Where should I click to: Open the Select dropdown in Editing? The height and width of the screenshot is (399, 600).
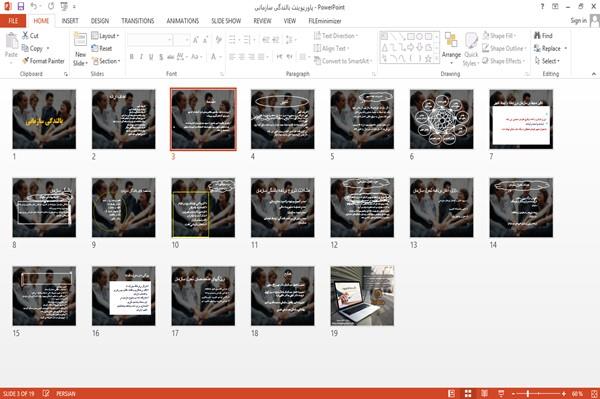pos(547,61)
